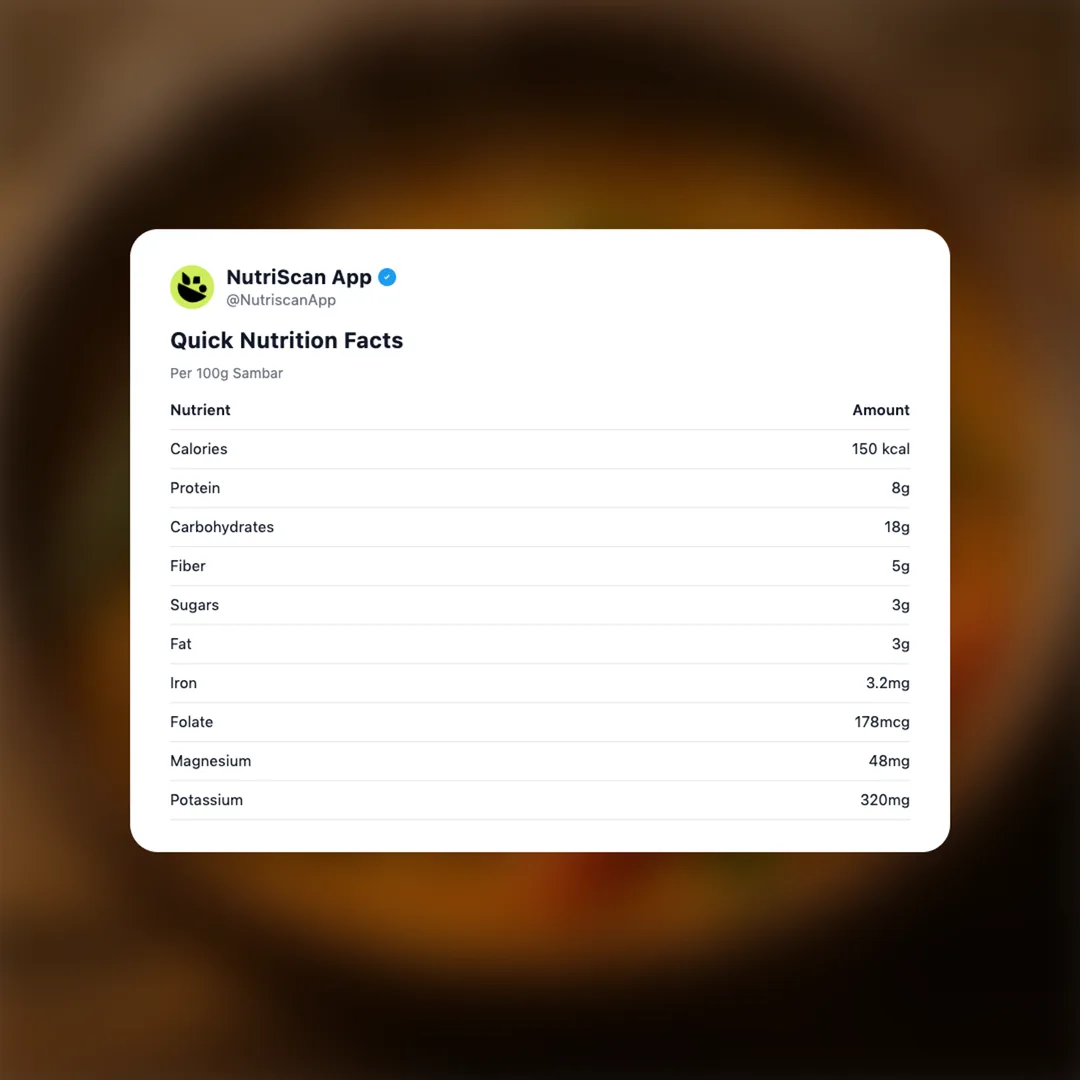Select the Magnesium row label

[x=210, y=761]
